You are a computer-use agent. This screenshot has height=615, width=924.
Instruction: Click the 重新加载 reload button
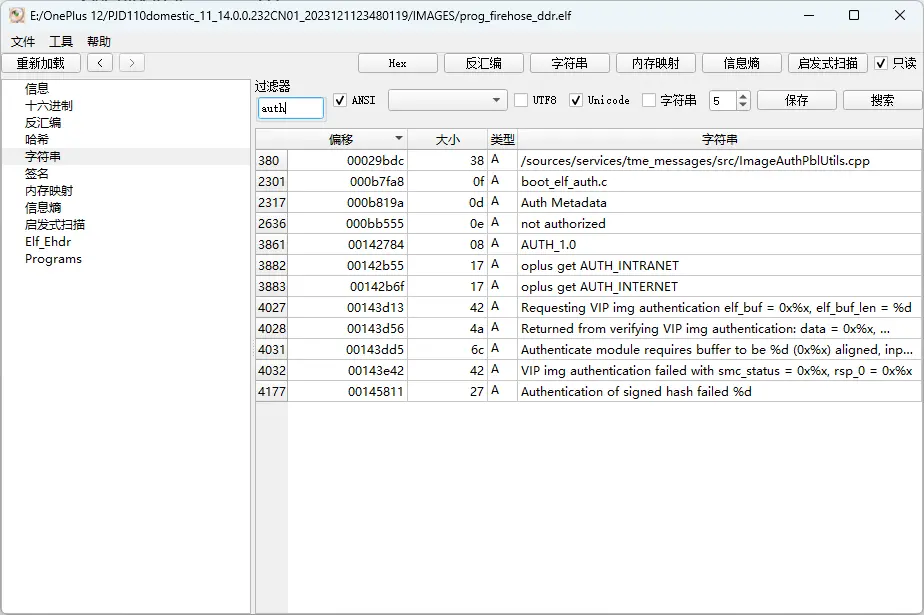click(x=41, y=63)
